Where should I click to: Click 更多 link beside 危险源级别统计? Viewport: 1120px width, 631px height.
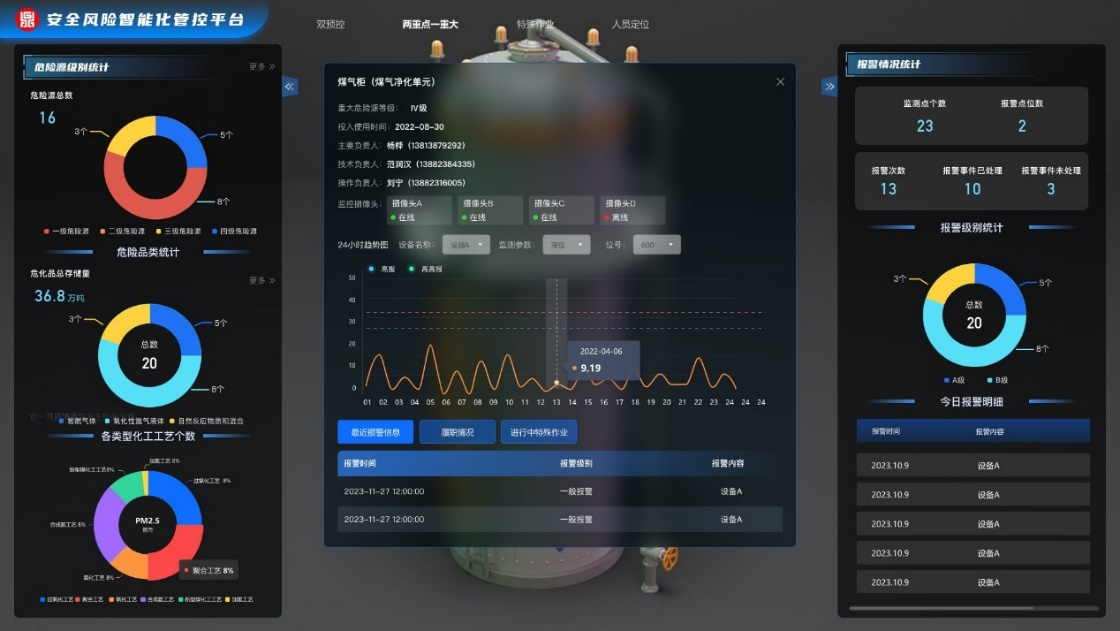[261, 67]
